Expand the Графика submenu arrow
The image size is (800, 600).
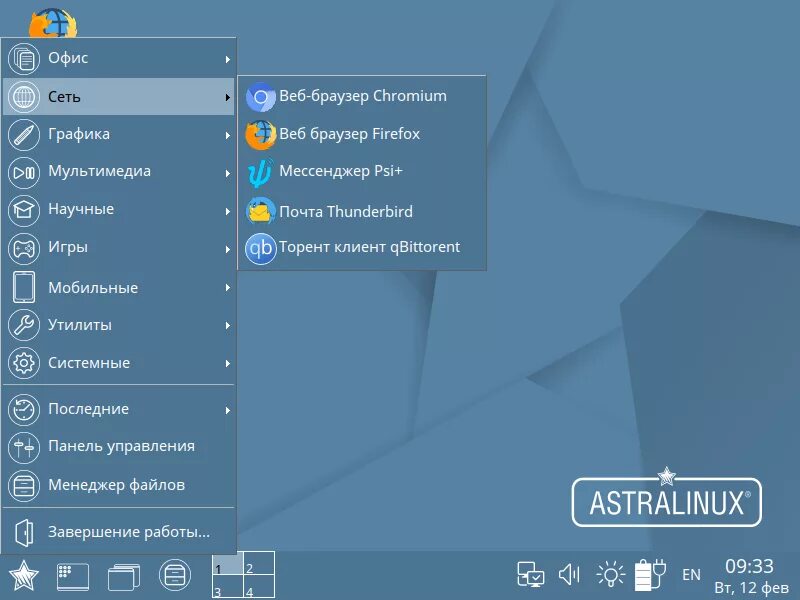tap(228, 135)
